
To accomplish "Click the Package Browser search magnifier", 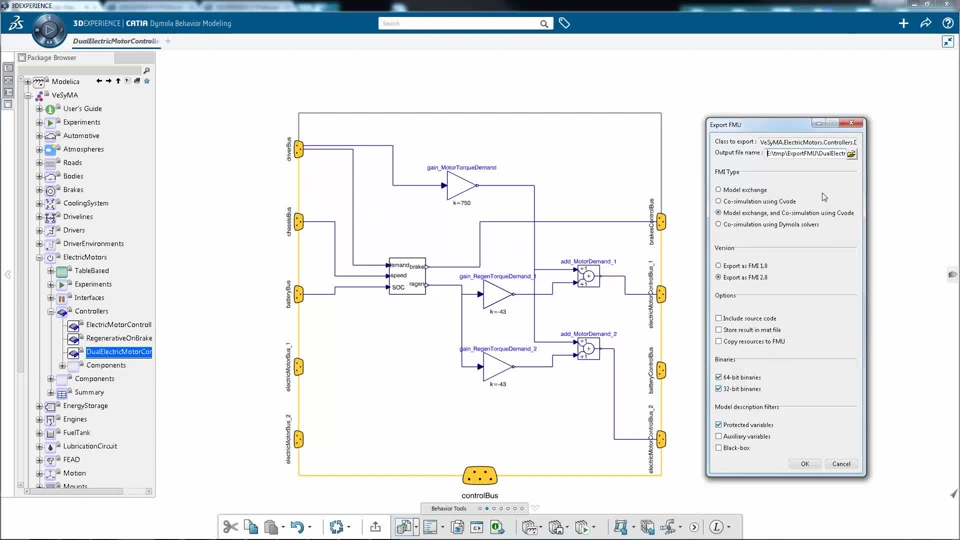I will click(146, 70).
